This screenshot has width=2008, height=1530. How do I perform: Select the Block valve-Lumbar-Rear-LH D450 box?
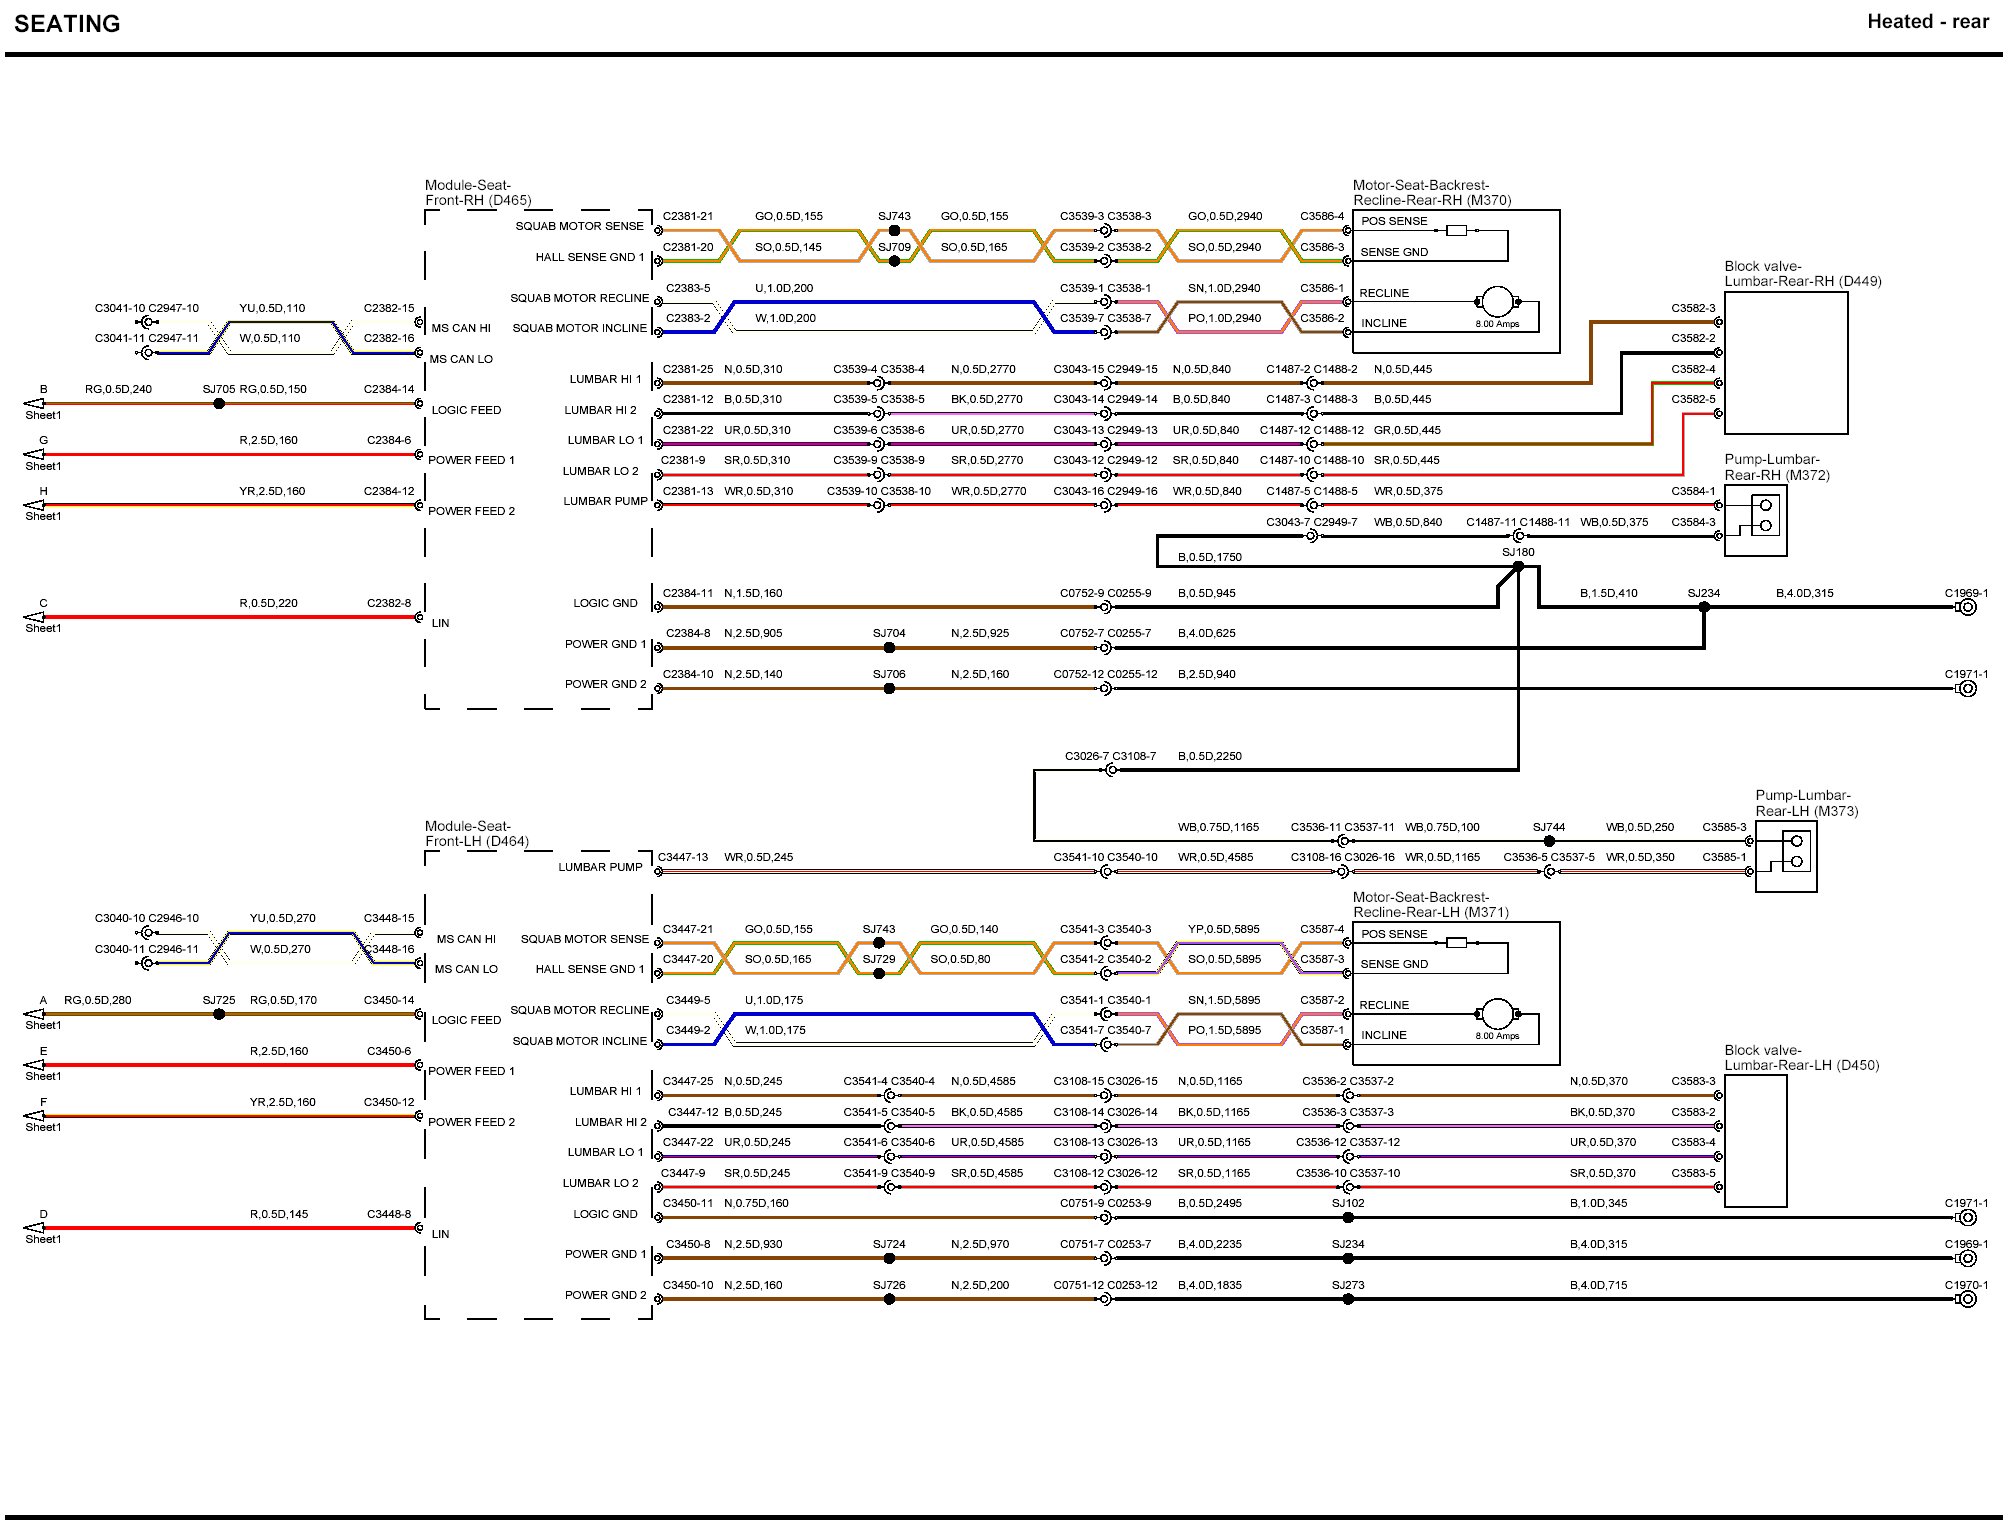tap(1756, 1140)
